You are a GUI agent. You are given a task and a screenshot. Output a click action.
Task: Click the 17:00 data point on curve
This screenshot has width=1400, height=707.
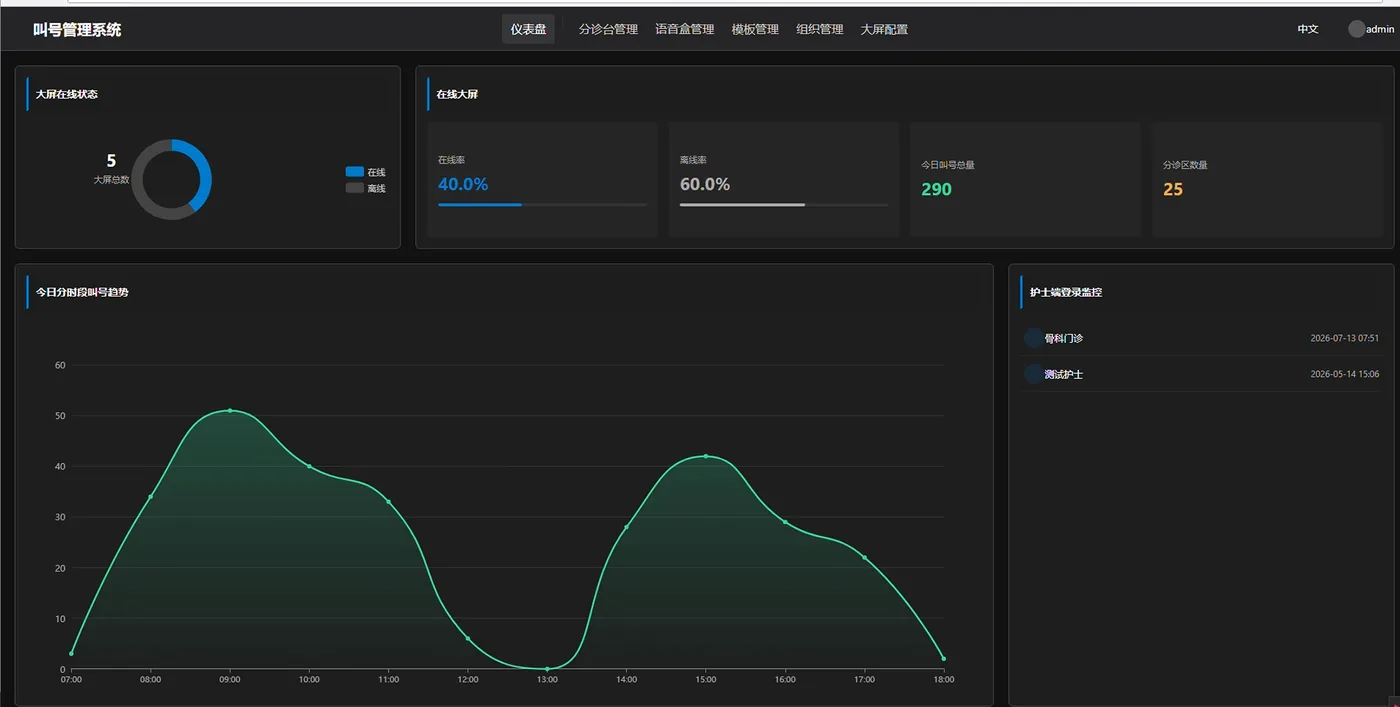point(865,557)
